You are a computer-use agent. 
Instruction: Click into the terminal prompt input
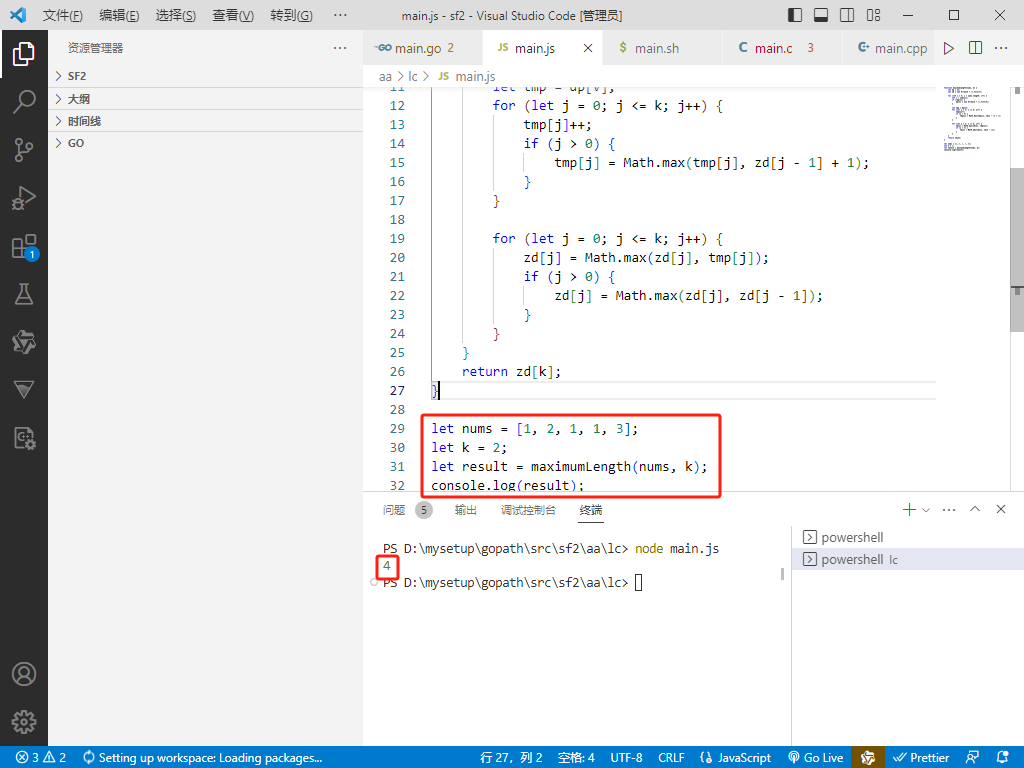point(639,583)
